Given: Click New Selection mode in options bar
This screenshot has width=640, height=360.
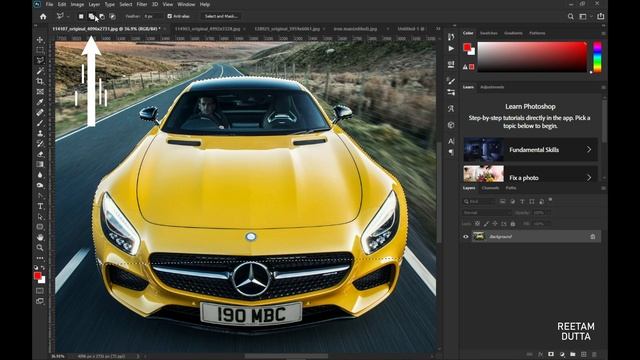Looking at the screenshot, I should pyautogui.click(x=81, y=16).
